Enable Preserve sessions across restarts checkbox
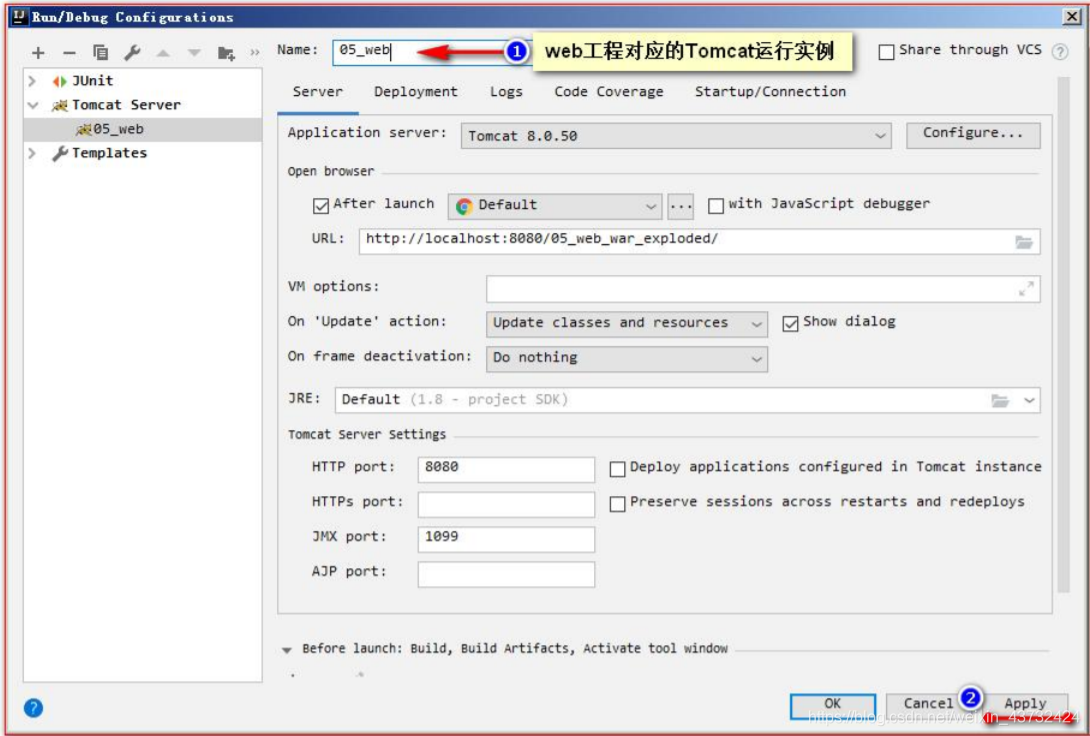The height and width of the screenshot is (736, 1090). (x=617, y=504)
